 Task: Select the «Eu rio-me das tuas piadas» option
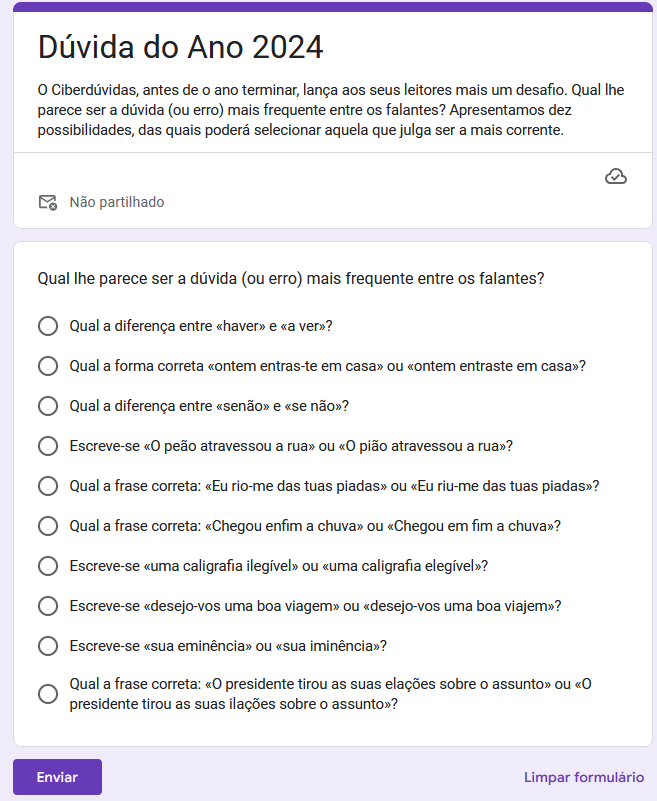pos(47,486)
